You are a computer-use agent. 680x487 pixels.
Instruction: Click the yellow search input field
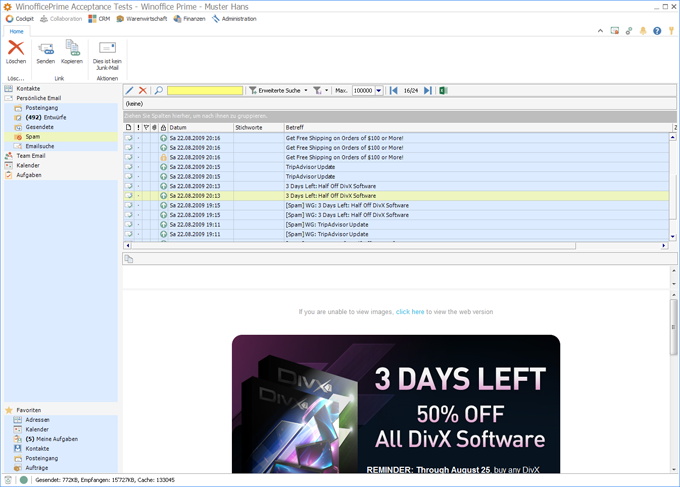(x=205, y=90)
